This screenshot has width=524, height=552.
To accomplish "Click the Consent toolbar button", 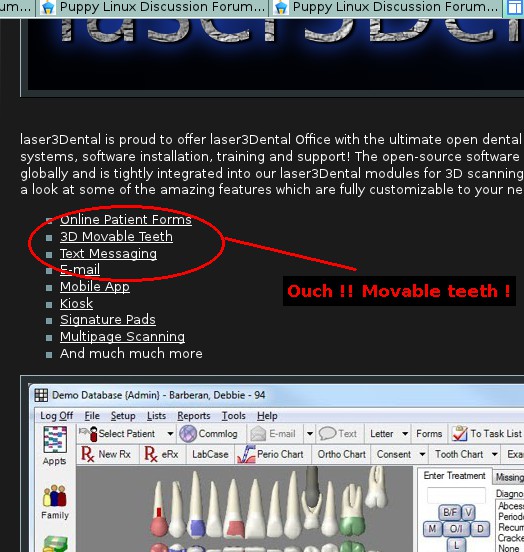I will [394, 454].
